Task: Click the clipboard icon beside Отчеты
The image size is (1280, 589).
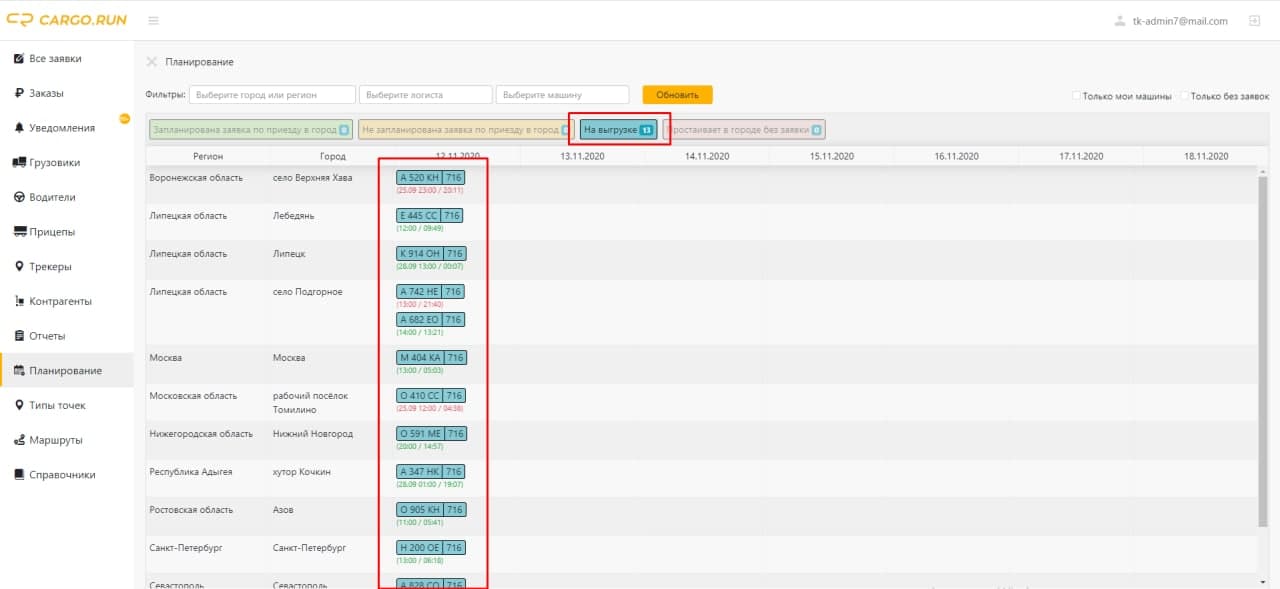Action: (19, 336)
